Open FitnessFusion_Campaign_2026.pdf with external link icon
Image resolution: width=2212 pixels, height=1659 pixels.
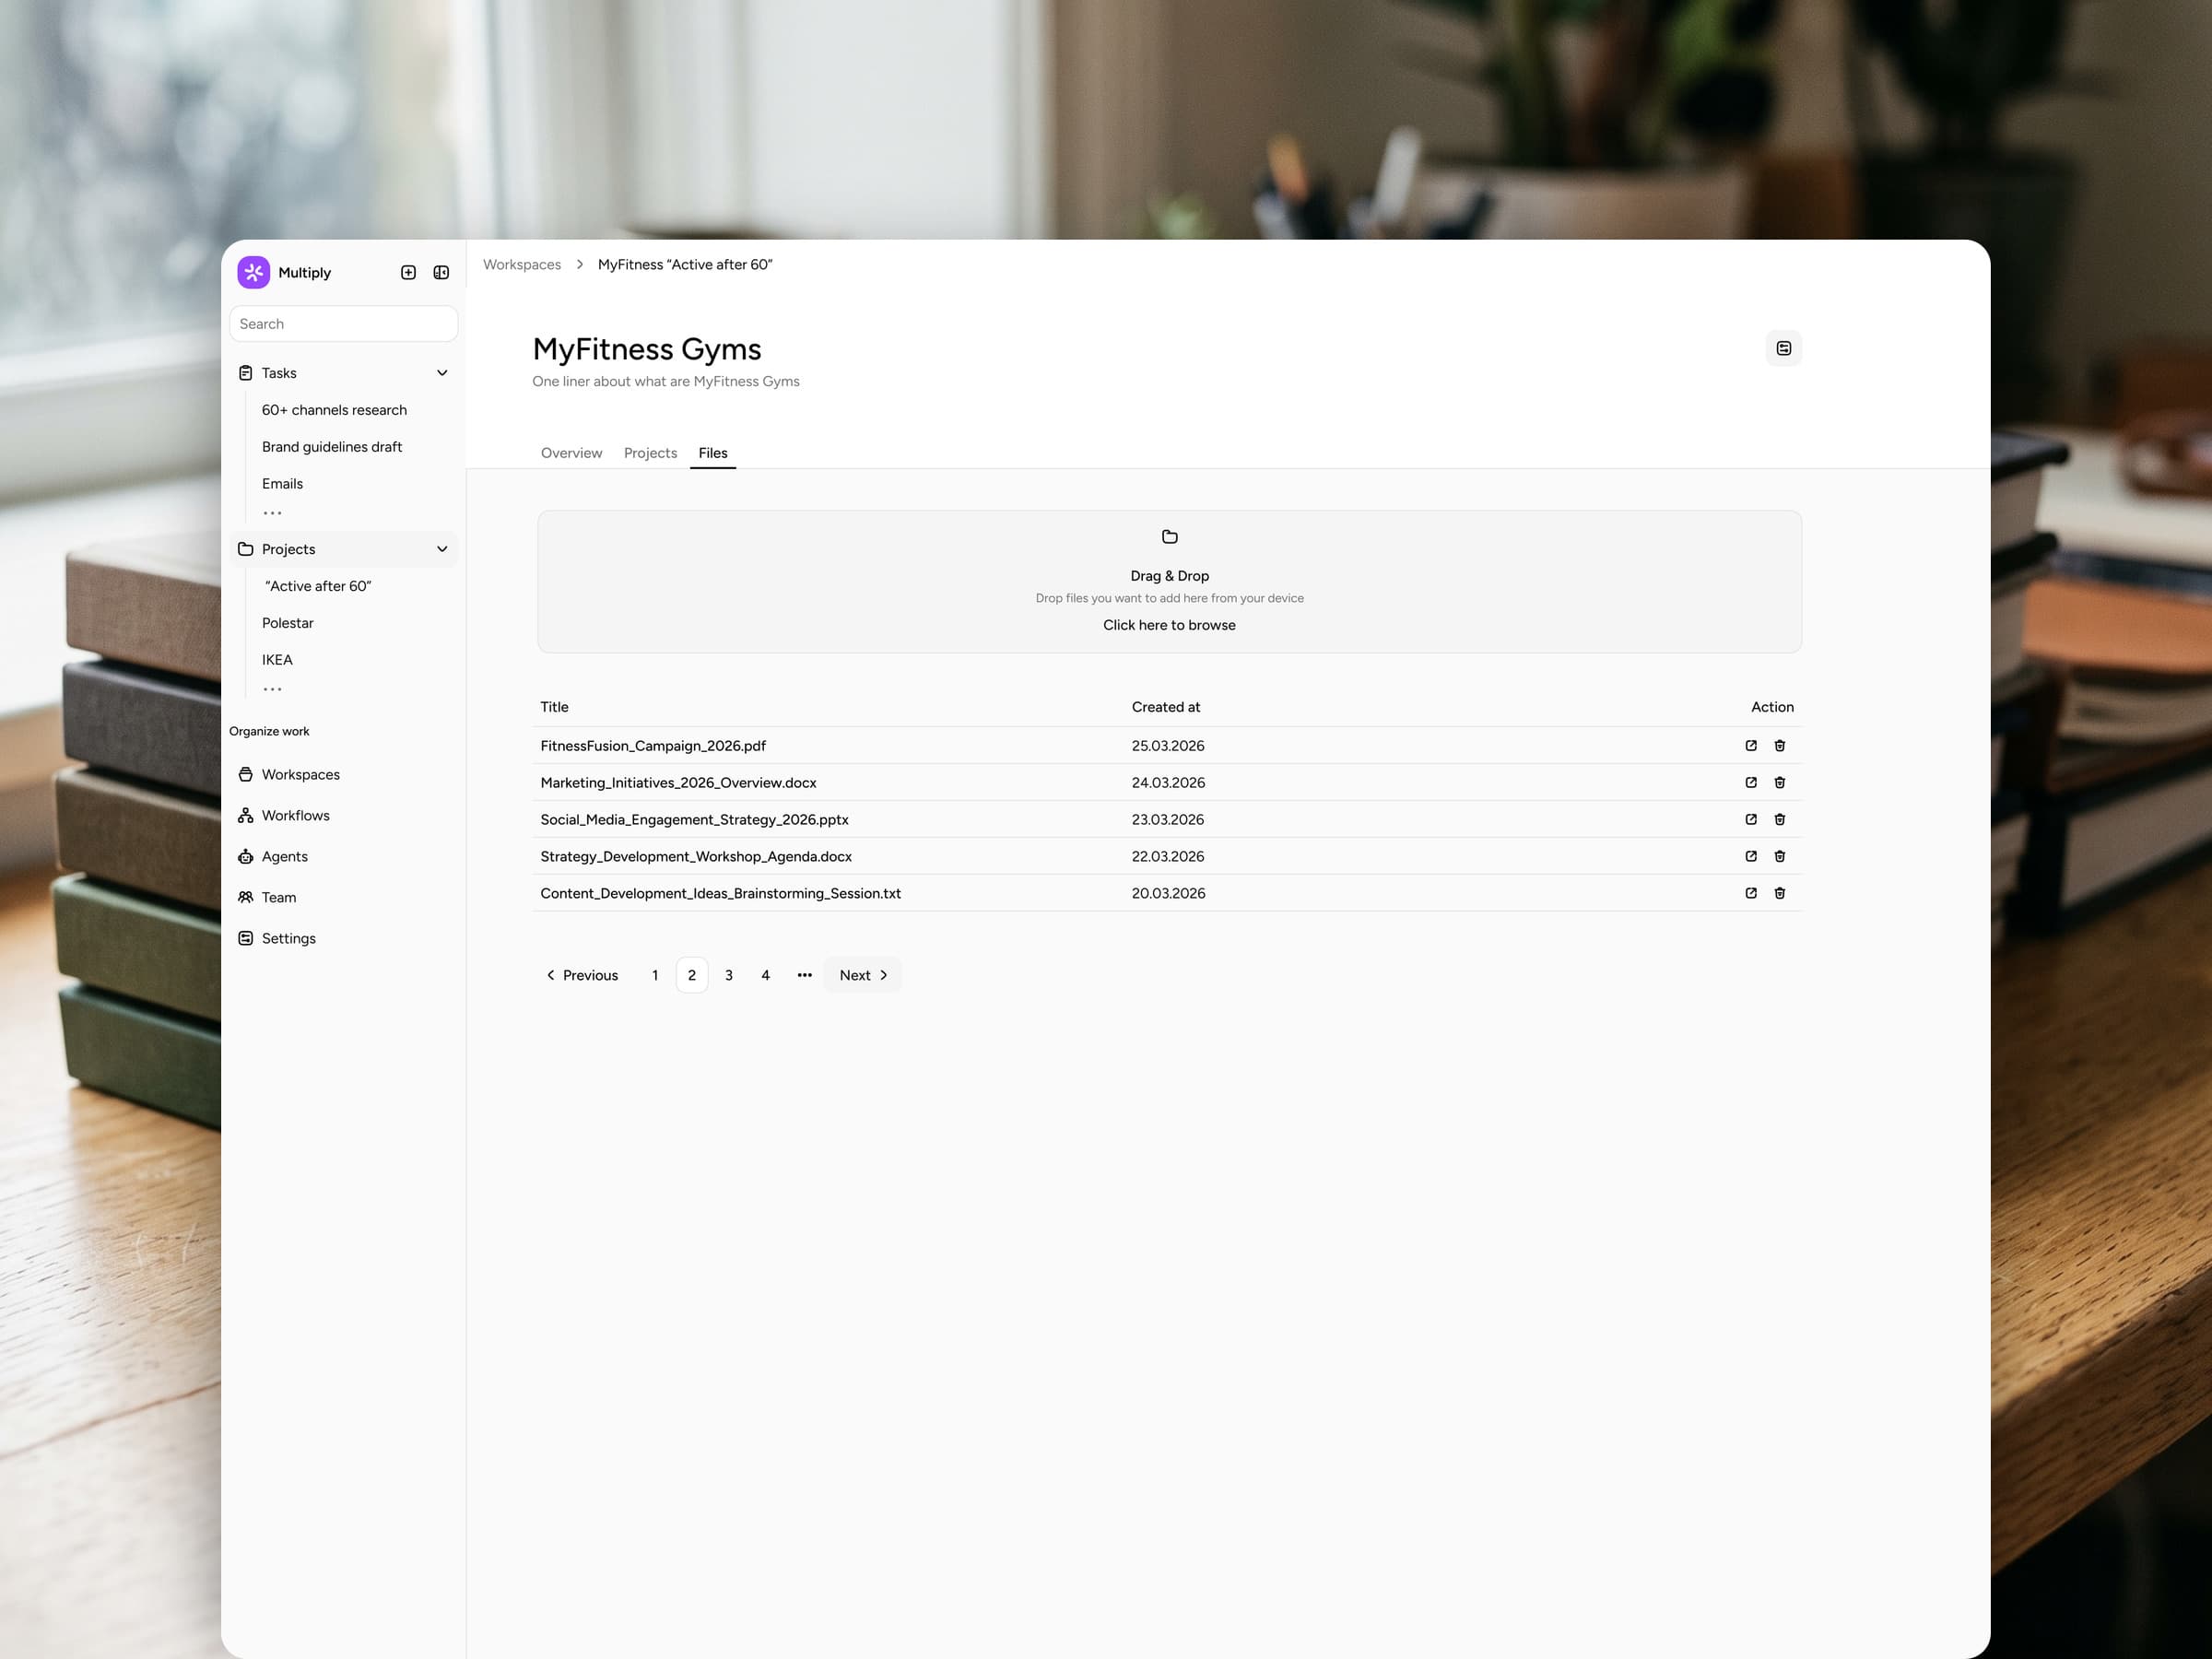click(x=1750, y=745)
